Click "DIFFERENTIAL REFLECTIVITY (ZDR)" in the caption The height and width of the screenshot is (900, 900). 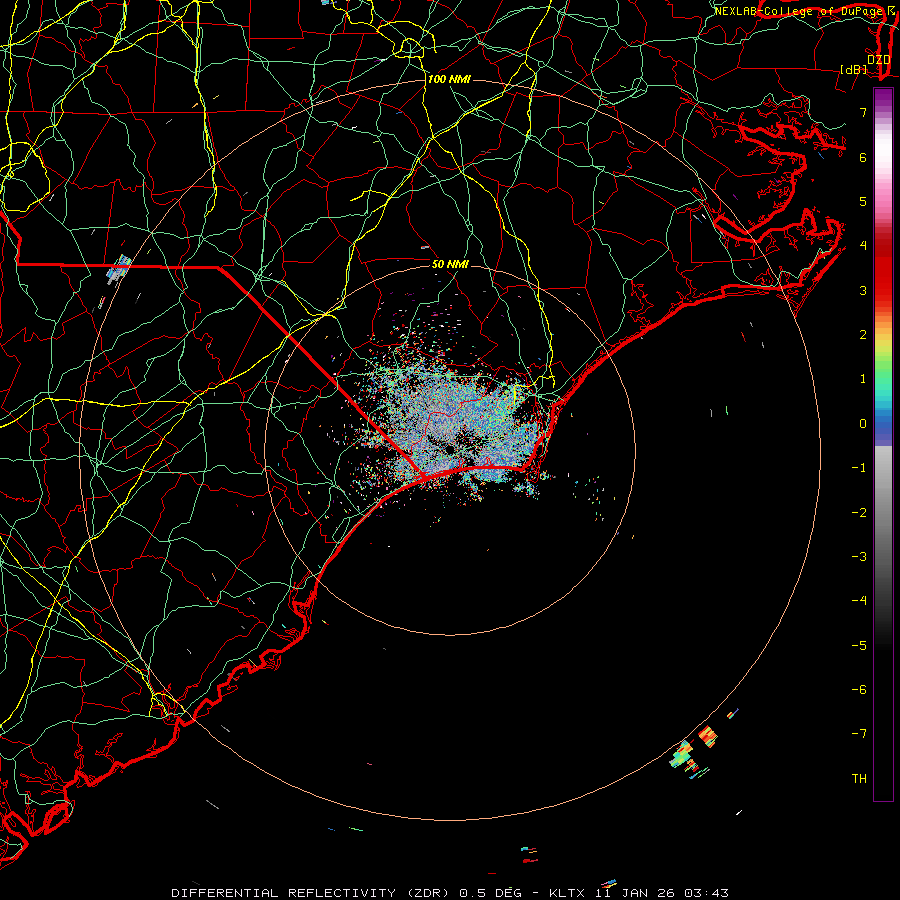point(312,893)
